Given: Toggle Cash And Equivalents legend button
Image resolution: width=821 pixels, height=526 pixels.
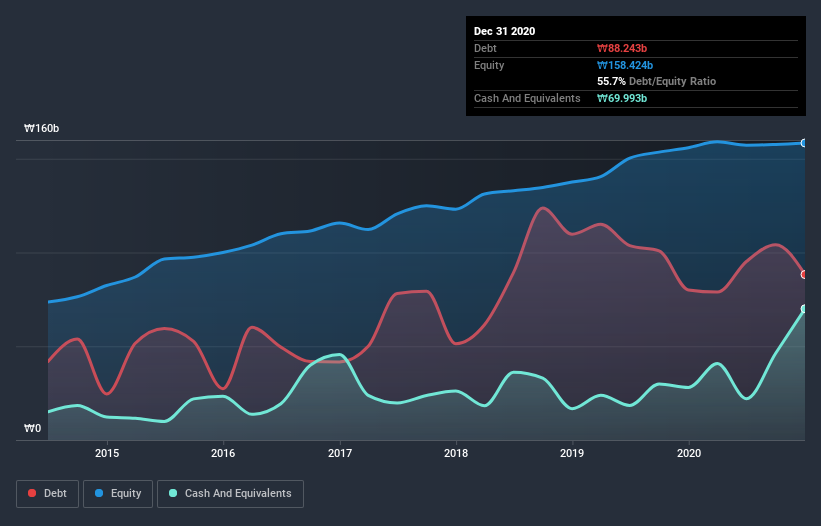Looking at the screenshot, I should pyautogui.click(x=230, y=494).
